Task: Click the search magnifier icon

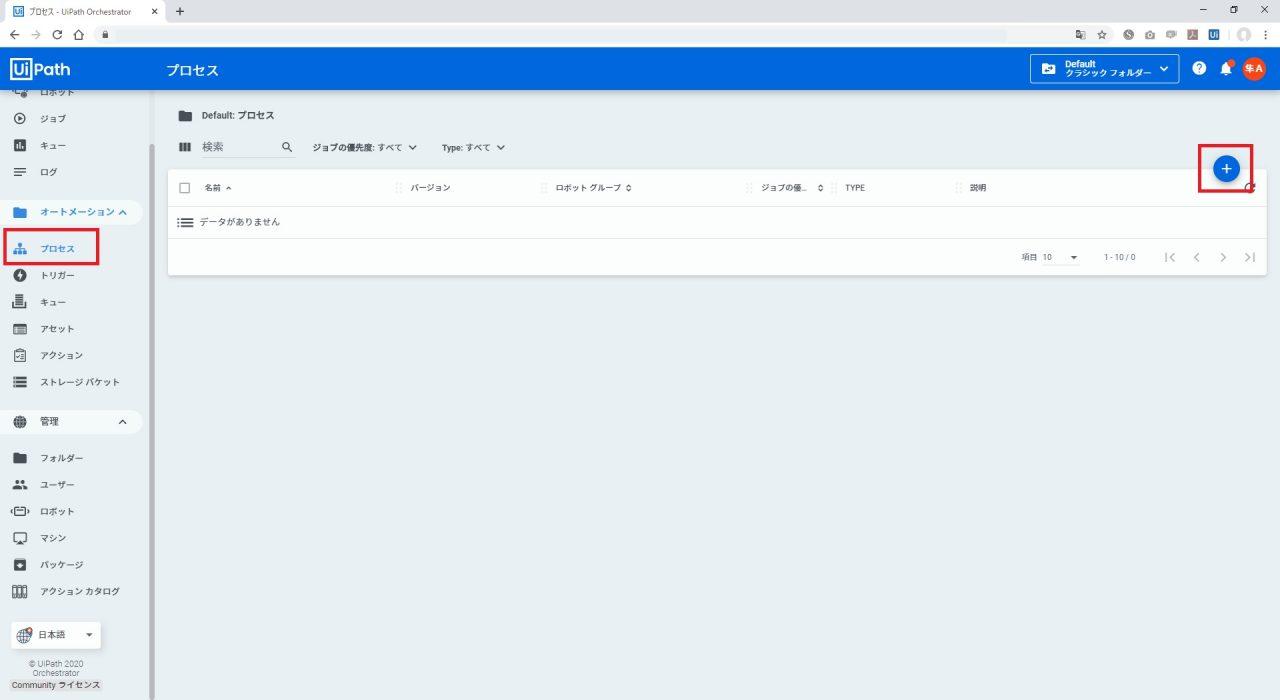Action: click(287, 147)
